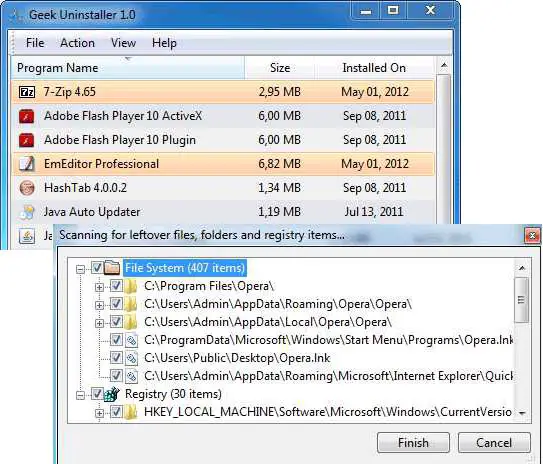Viewport: 543px width, 464px height.
Task: Open the Action menu
Action: [x=77, y=43]
